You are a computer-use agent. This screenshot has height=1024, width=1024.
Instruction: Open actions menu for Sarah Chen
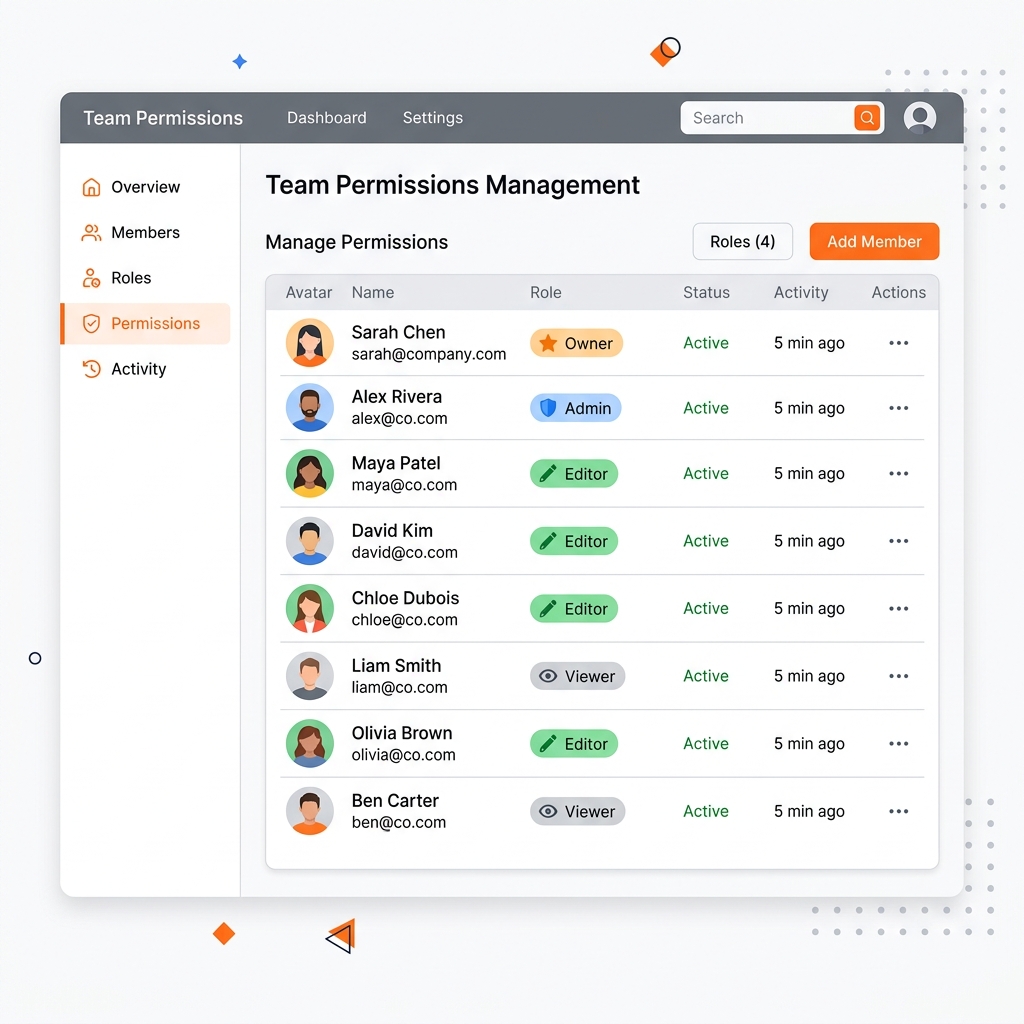pos(899,343)
